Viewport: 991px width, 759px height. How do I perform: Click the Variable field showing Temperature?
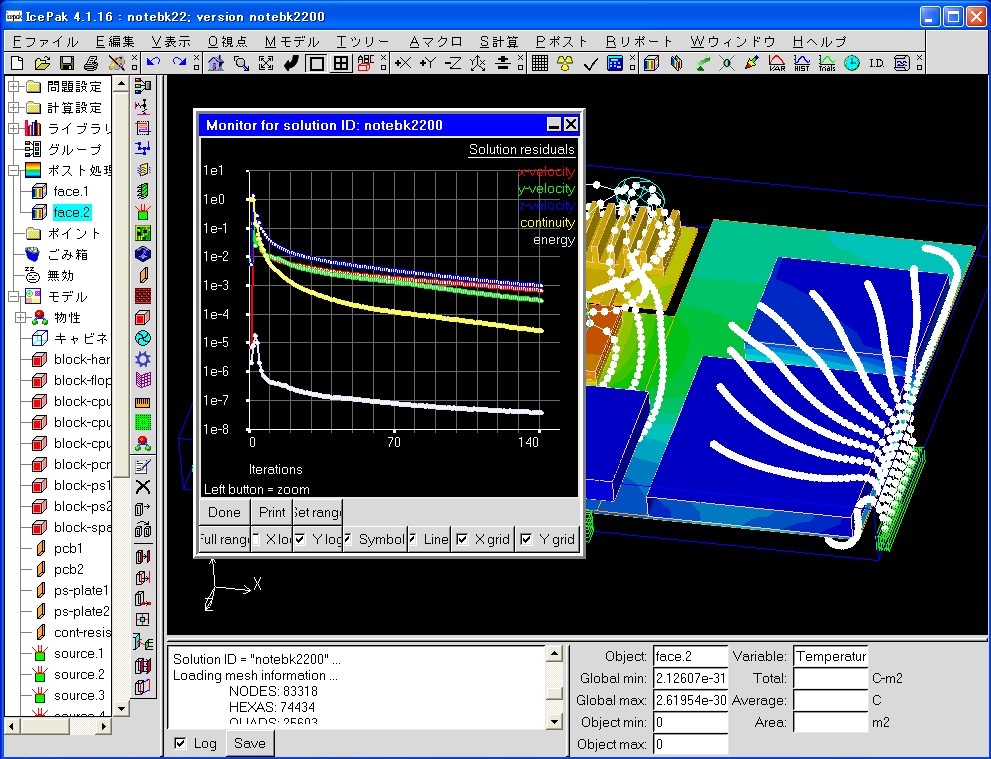click(830, 657)
